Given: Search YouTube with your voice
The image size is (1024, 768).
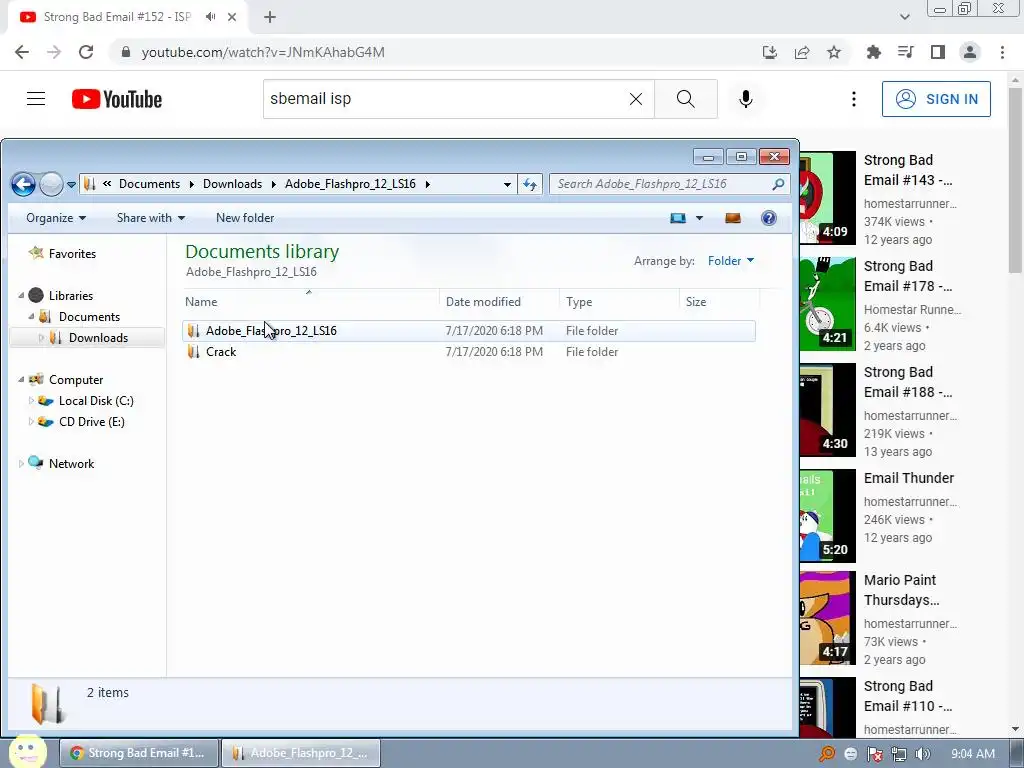Looking at the screenshot, I should 746,99.
